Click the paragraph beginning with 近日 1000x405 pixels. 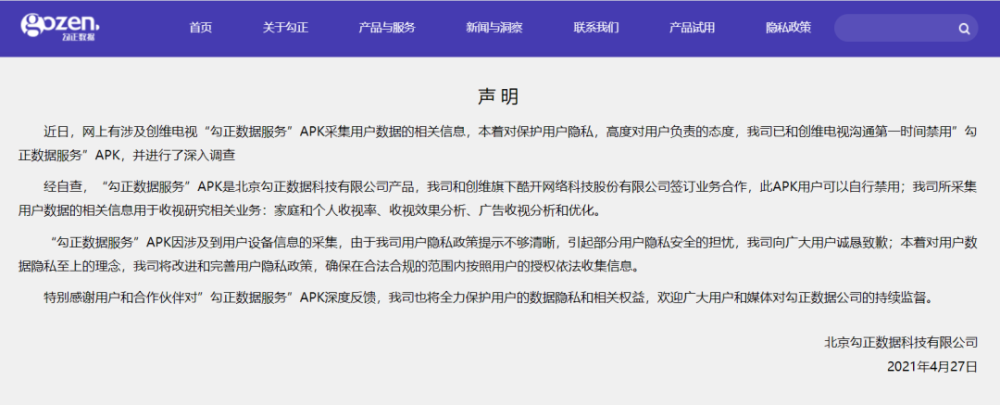pyautogui.click(x=497, y=144)
